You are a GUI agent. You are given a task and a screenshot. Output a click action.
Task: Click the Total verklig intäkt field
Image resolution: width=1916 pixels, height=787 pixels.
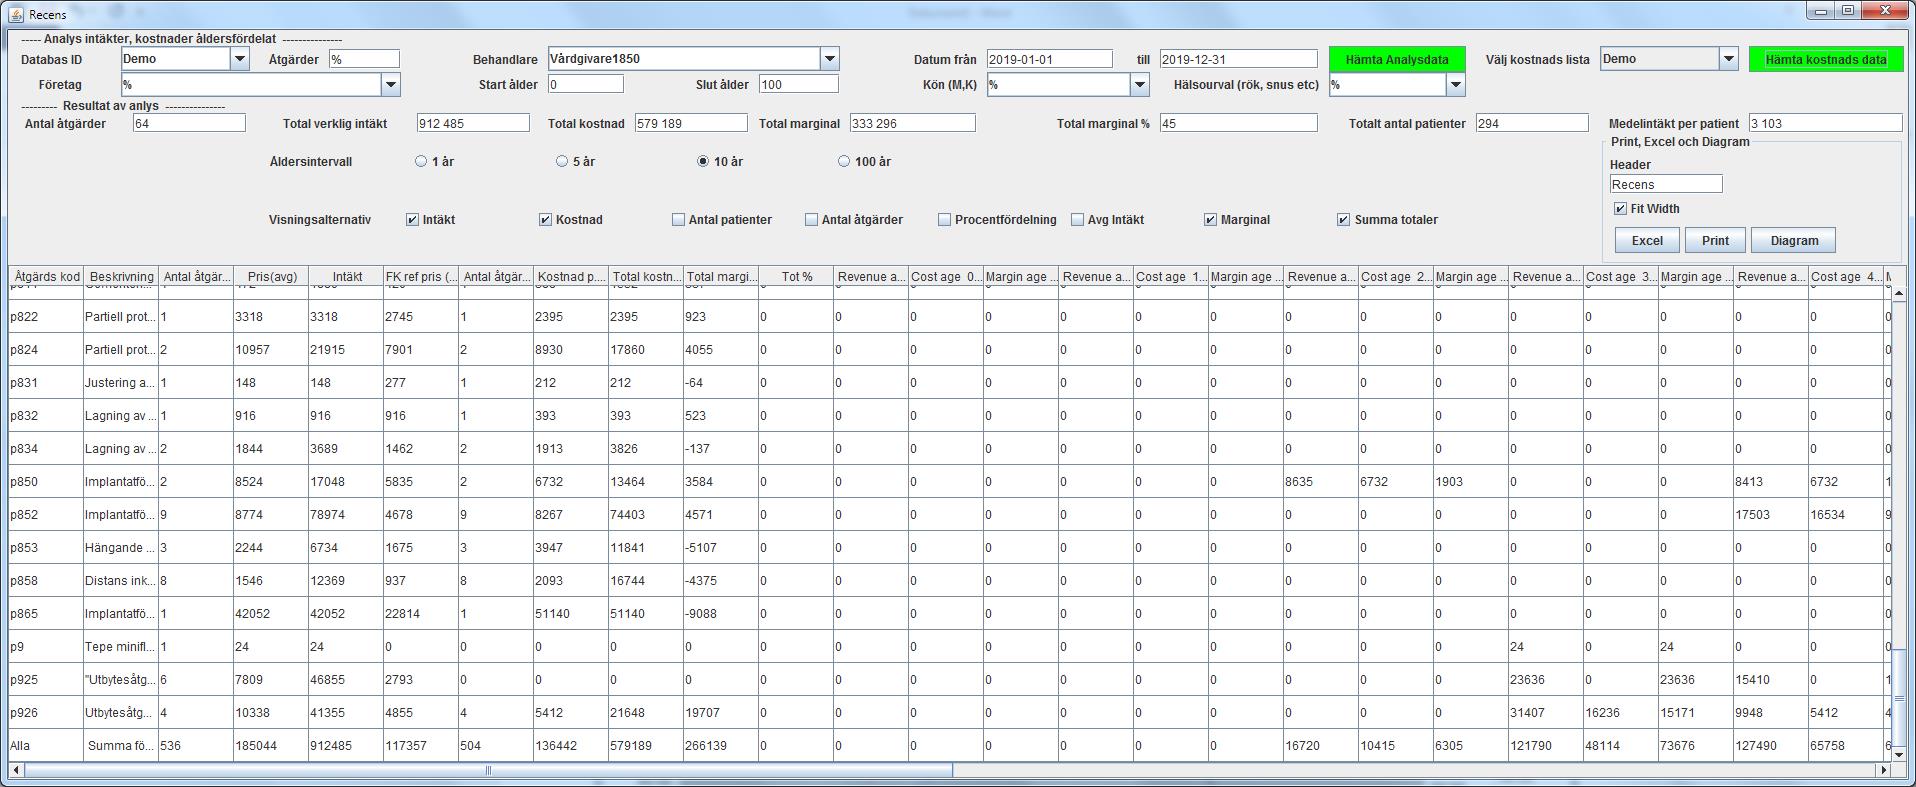473,123
